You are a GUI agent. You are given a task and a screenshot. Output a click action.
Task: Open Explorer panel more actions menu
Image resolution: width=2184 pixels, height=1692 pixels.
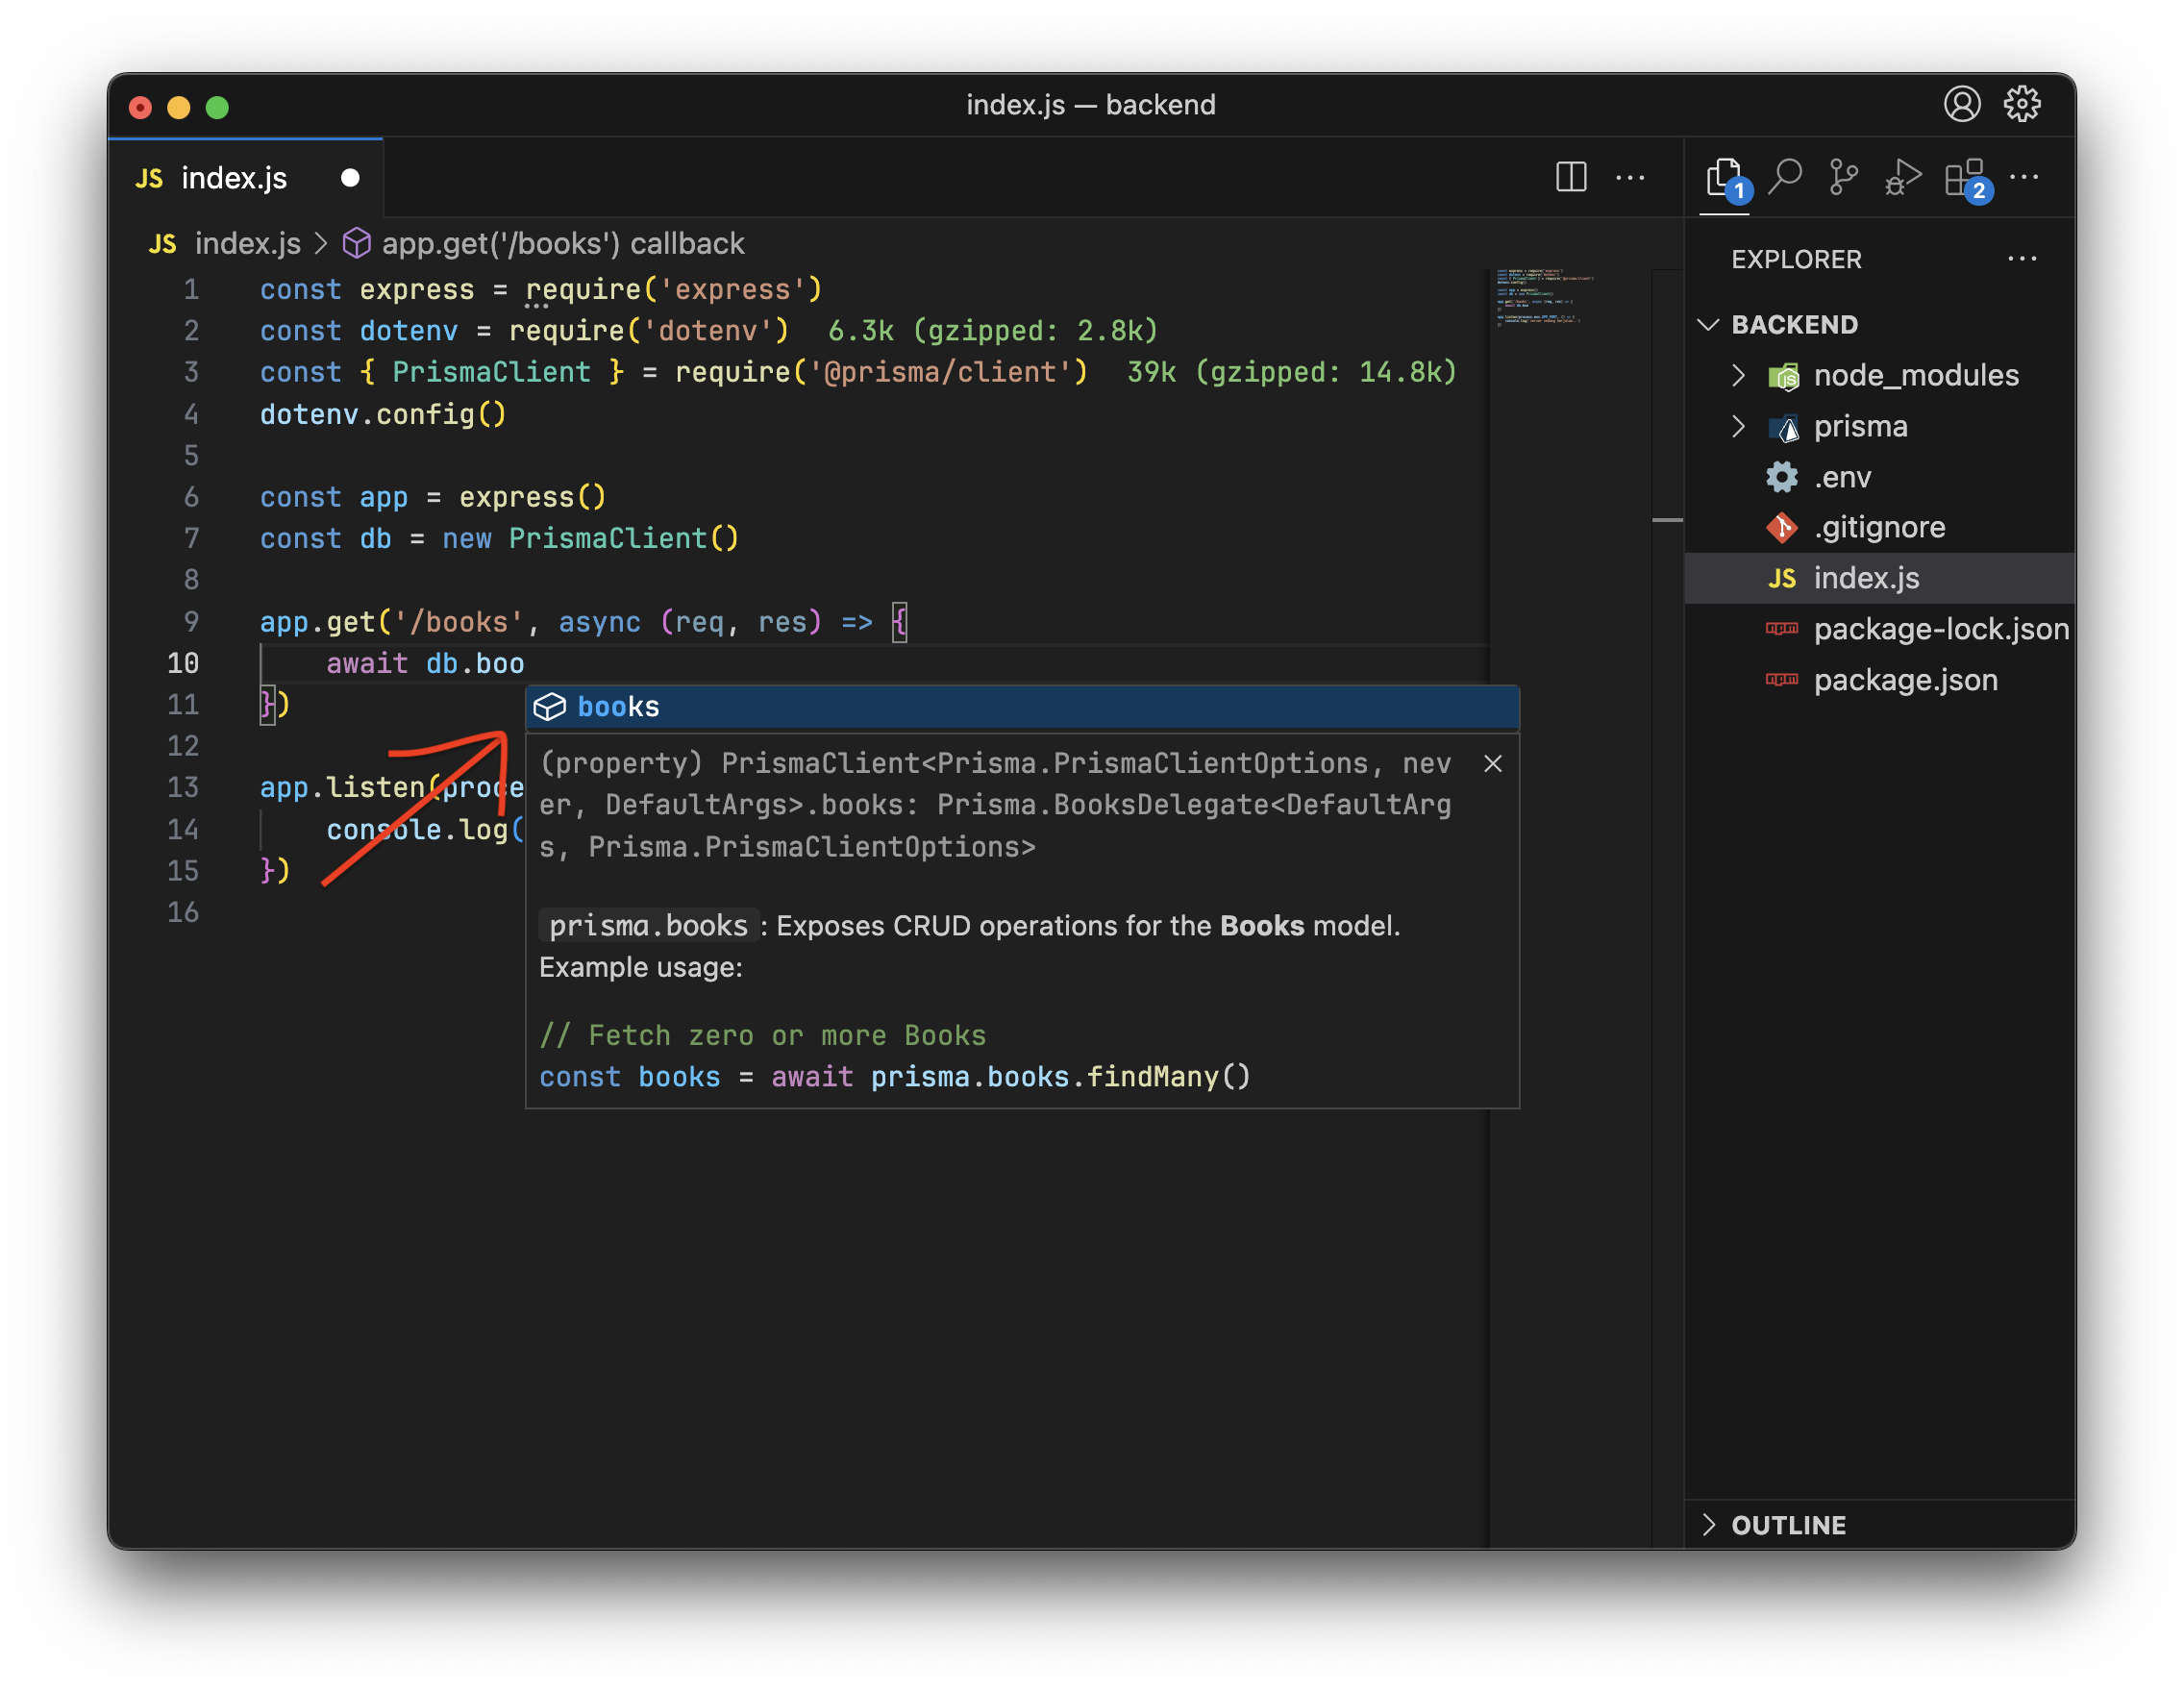(2022, 259)
